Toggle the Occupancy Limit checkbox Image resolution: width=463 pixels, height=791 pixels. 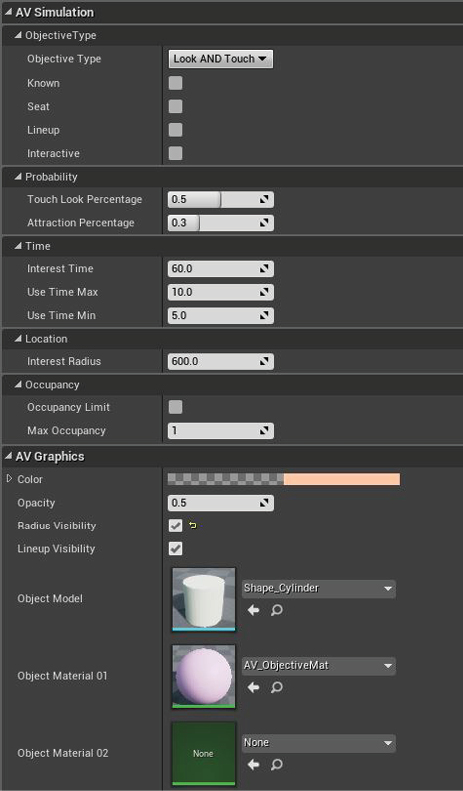[x=176, y=407]
